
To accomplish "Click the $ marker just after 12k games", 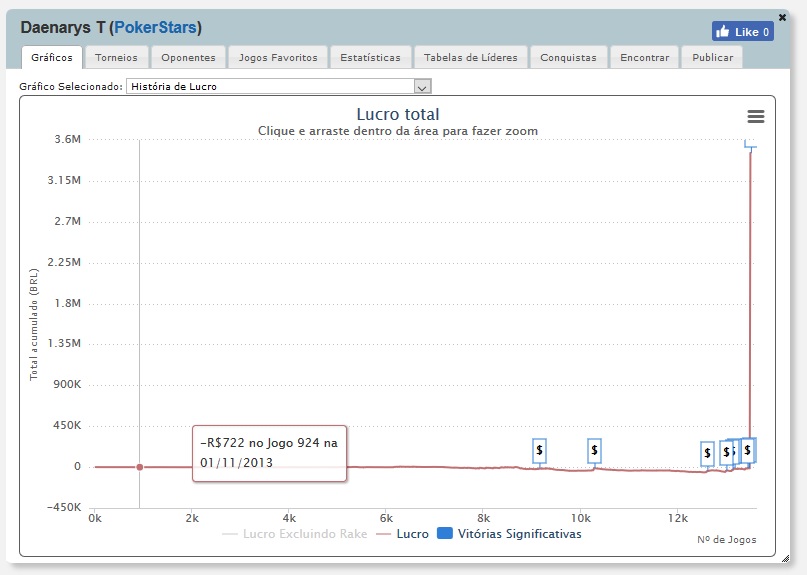I will click(707, 454).
